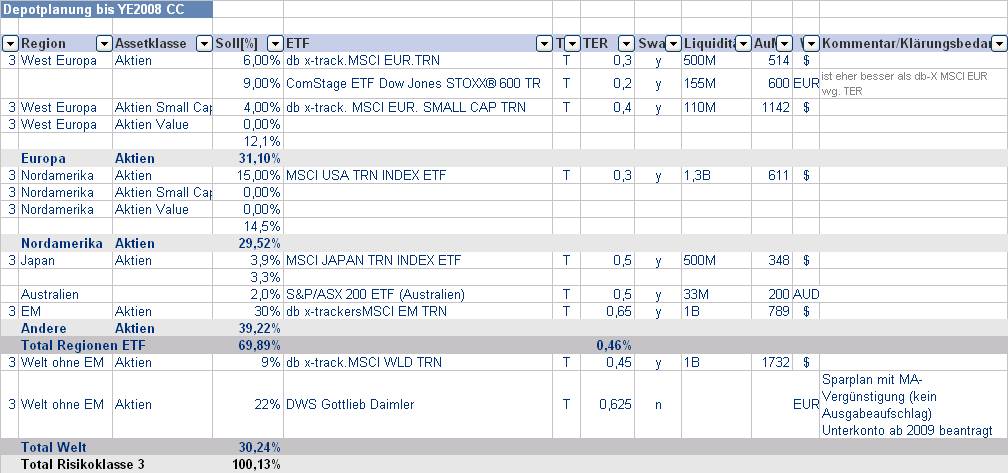The image size is (1008, 473).
Task: Open the Region column filter dropdown
Action: point(103,44)
